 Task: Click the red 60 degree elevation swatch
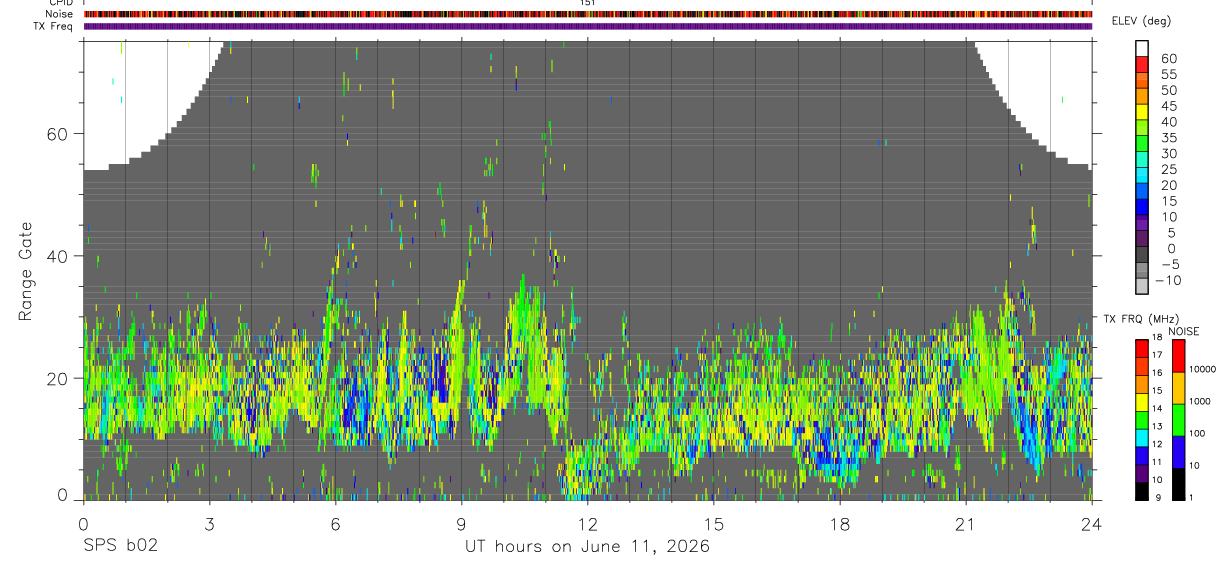point(1144,66)
